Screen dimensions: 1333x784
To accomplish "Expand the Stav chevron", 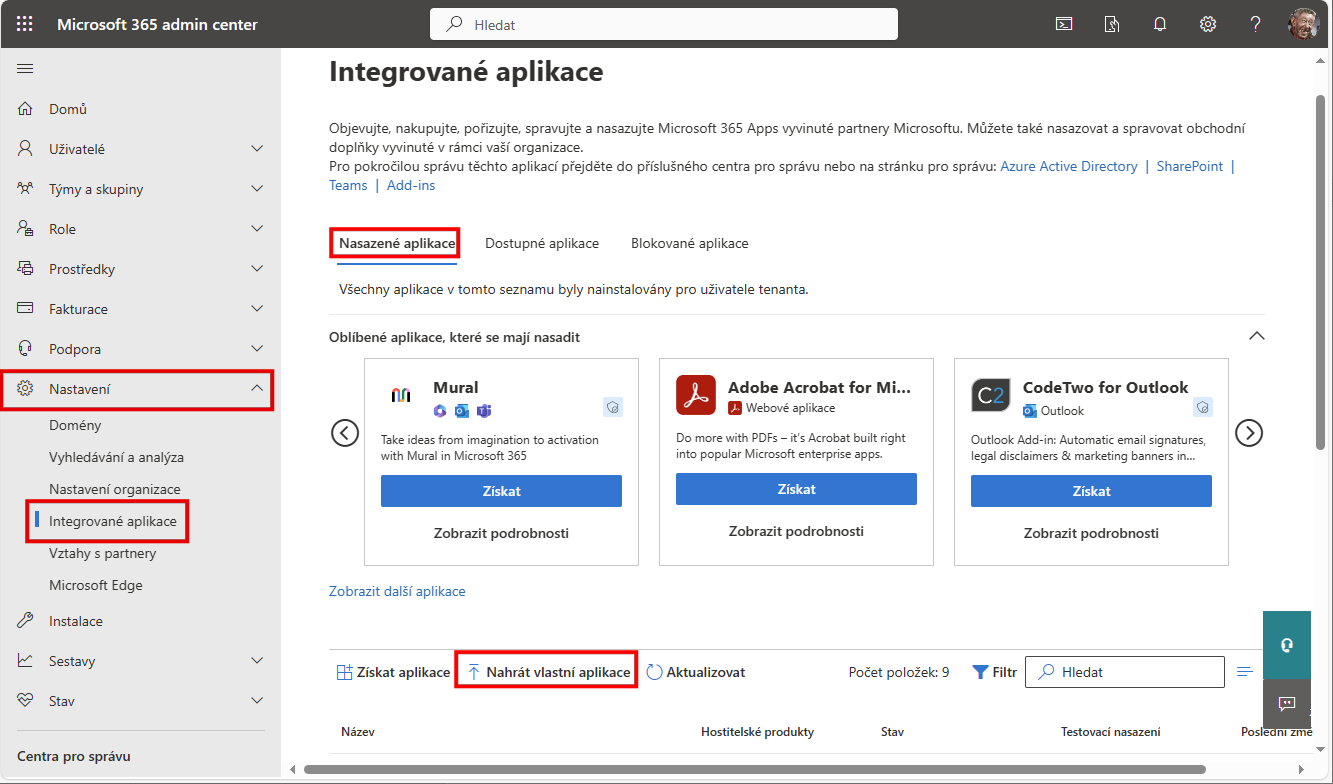I will point(257,701).
